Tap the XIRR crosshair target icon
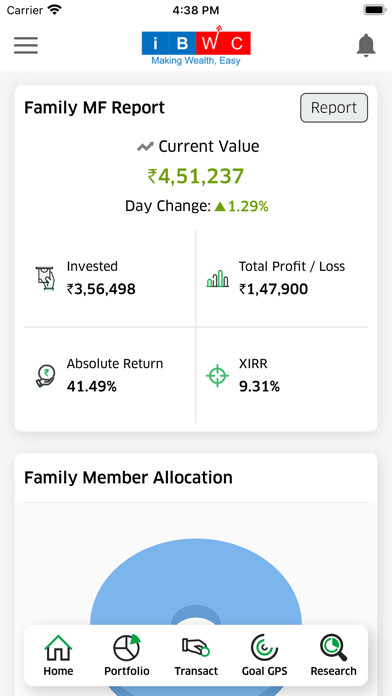The height and width of the screenshot is (696, 392). coord(218,376)
